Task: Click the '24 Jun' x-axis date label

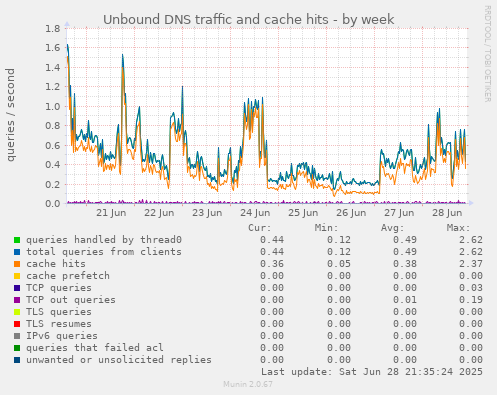Action: click(x=255, y=213)
